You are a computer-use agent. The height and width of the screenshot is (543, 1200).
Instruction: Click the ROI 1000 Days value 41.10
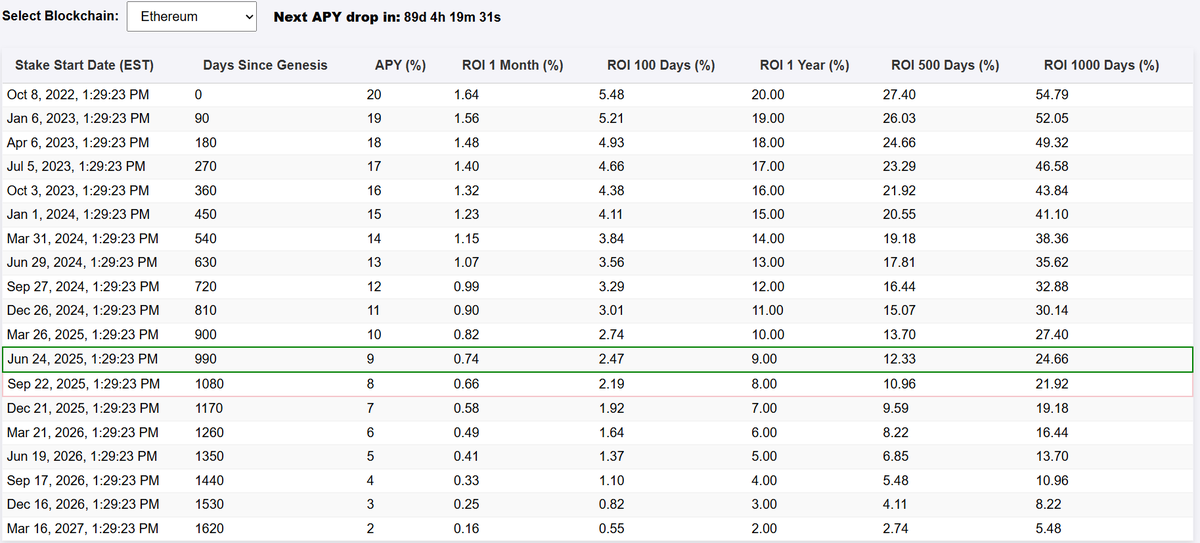pyautogui.click(x=1051, y=214)
